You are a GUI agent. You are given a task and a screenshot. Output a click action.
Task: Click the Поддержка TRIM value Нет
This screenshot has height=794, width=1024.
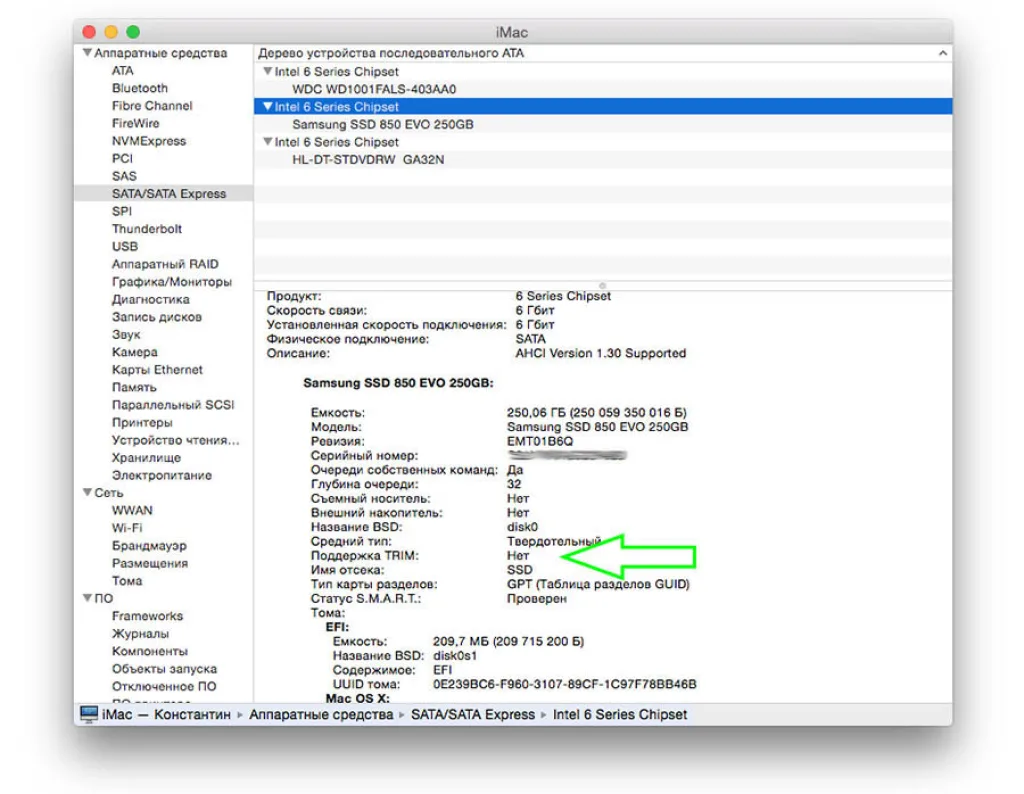(x=518, y=556)
